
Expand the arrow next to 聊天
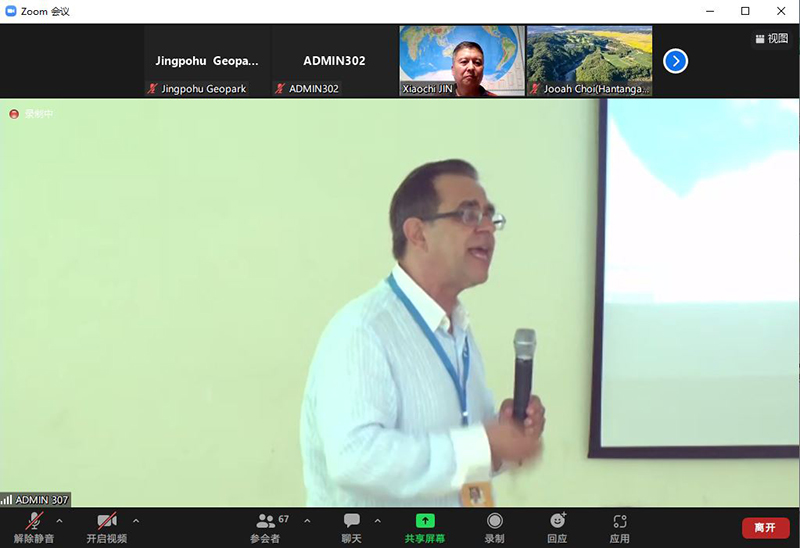[377, 520]
